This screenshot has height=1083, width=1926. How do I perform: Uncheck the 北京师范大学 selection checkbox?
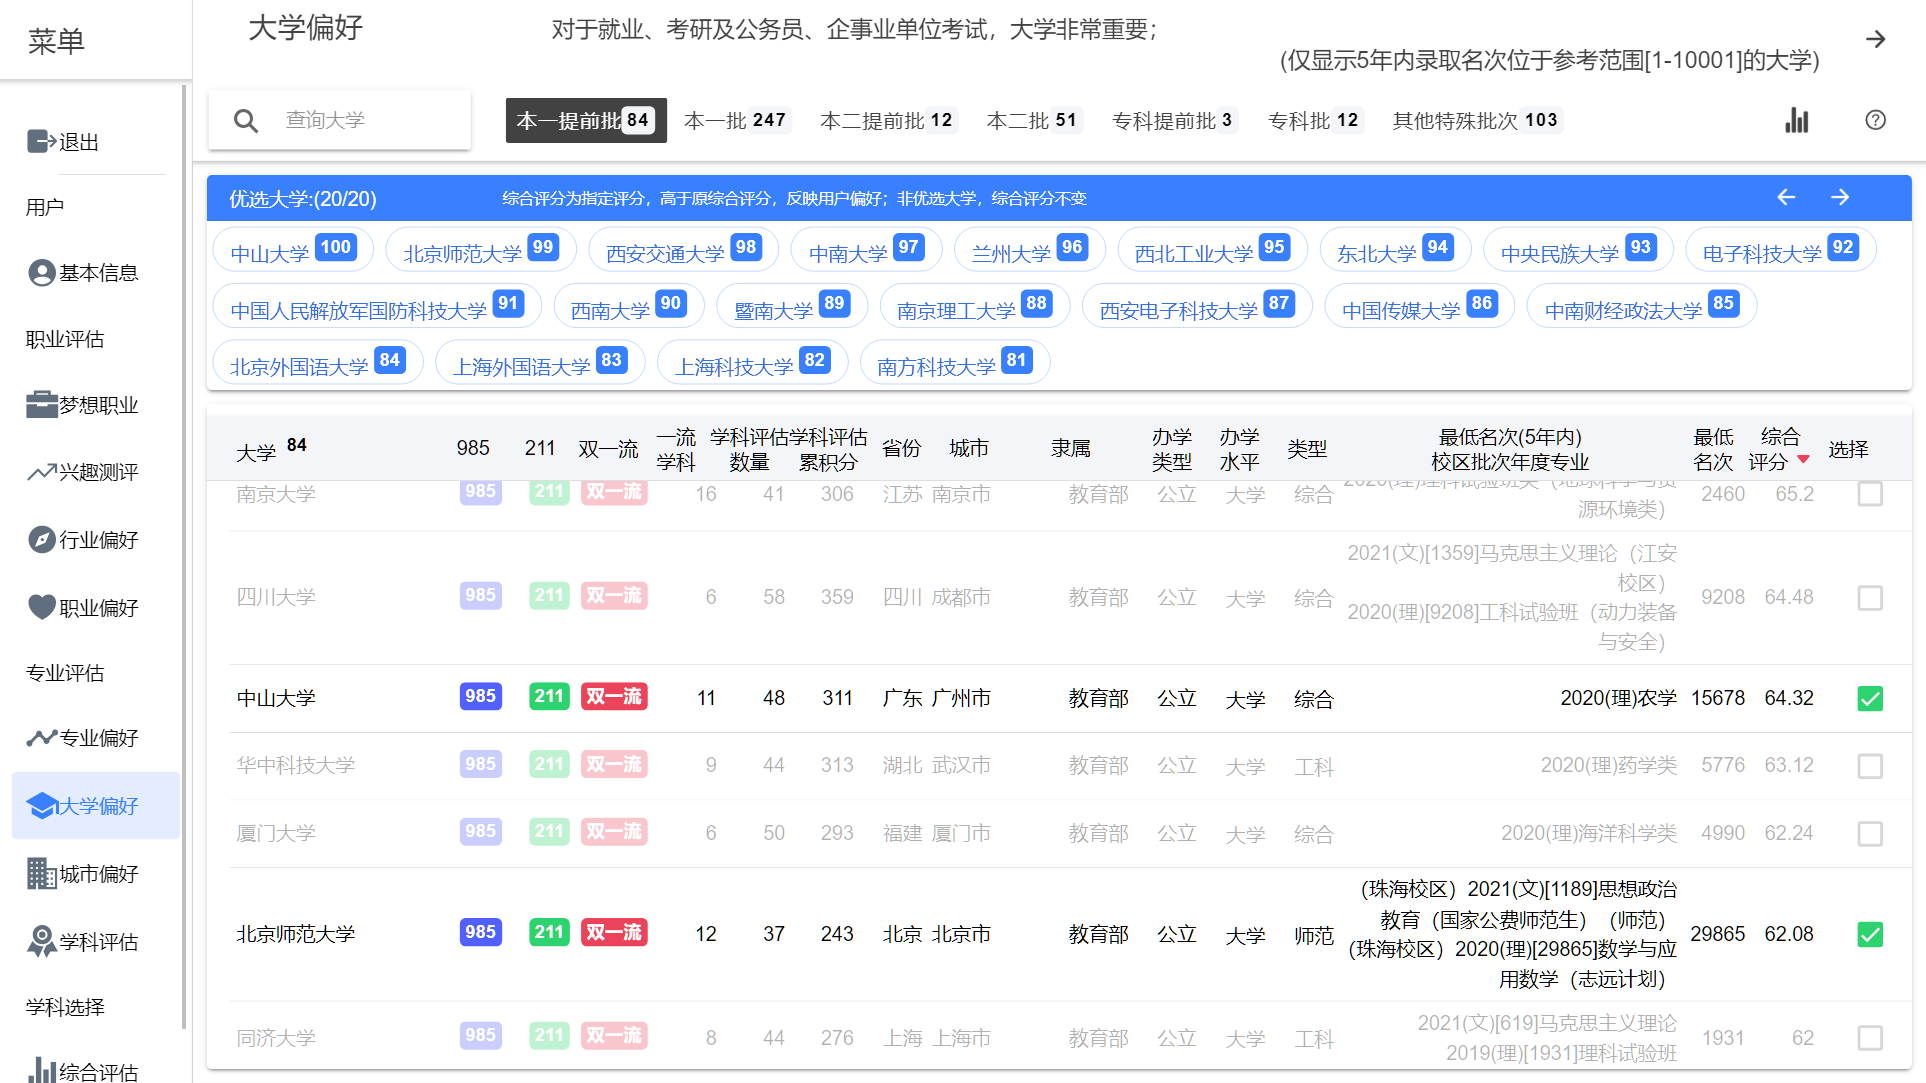[1870, 934]
